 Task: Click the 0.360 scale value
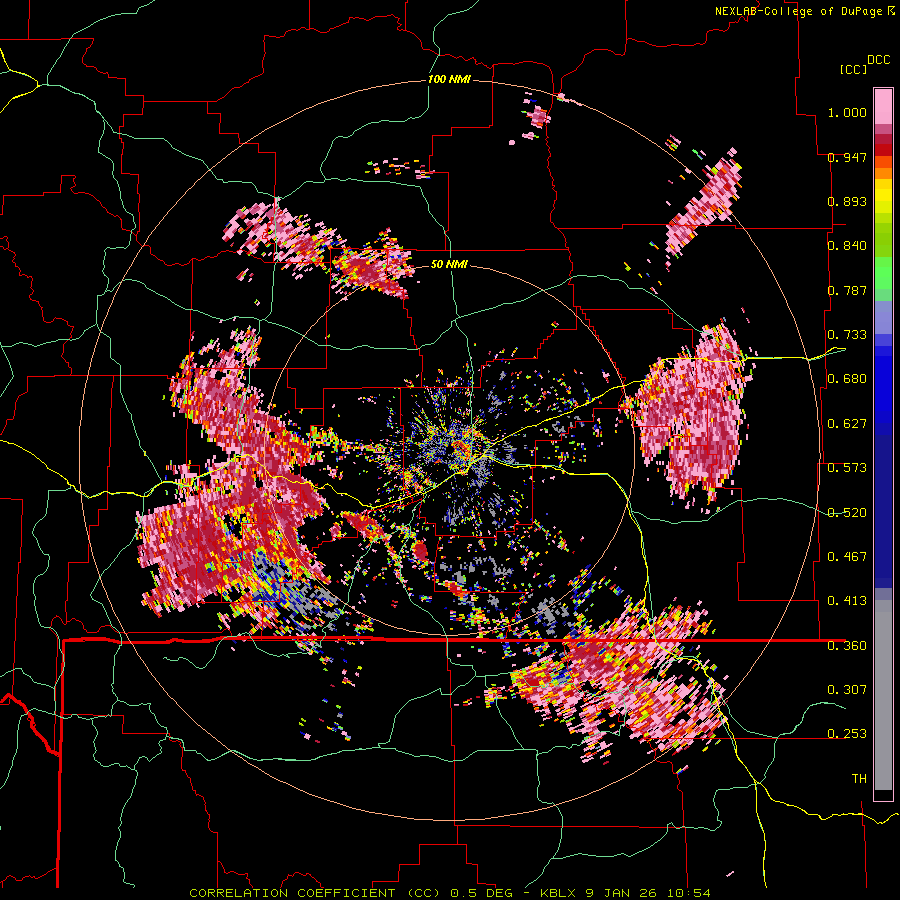(847, 646)
